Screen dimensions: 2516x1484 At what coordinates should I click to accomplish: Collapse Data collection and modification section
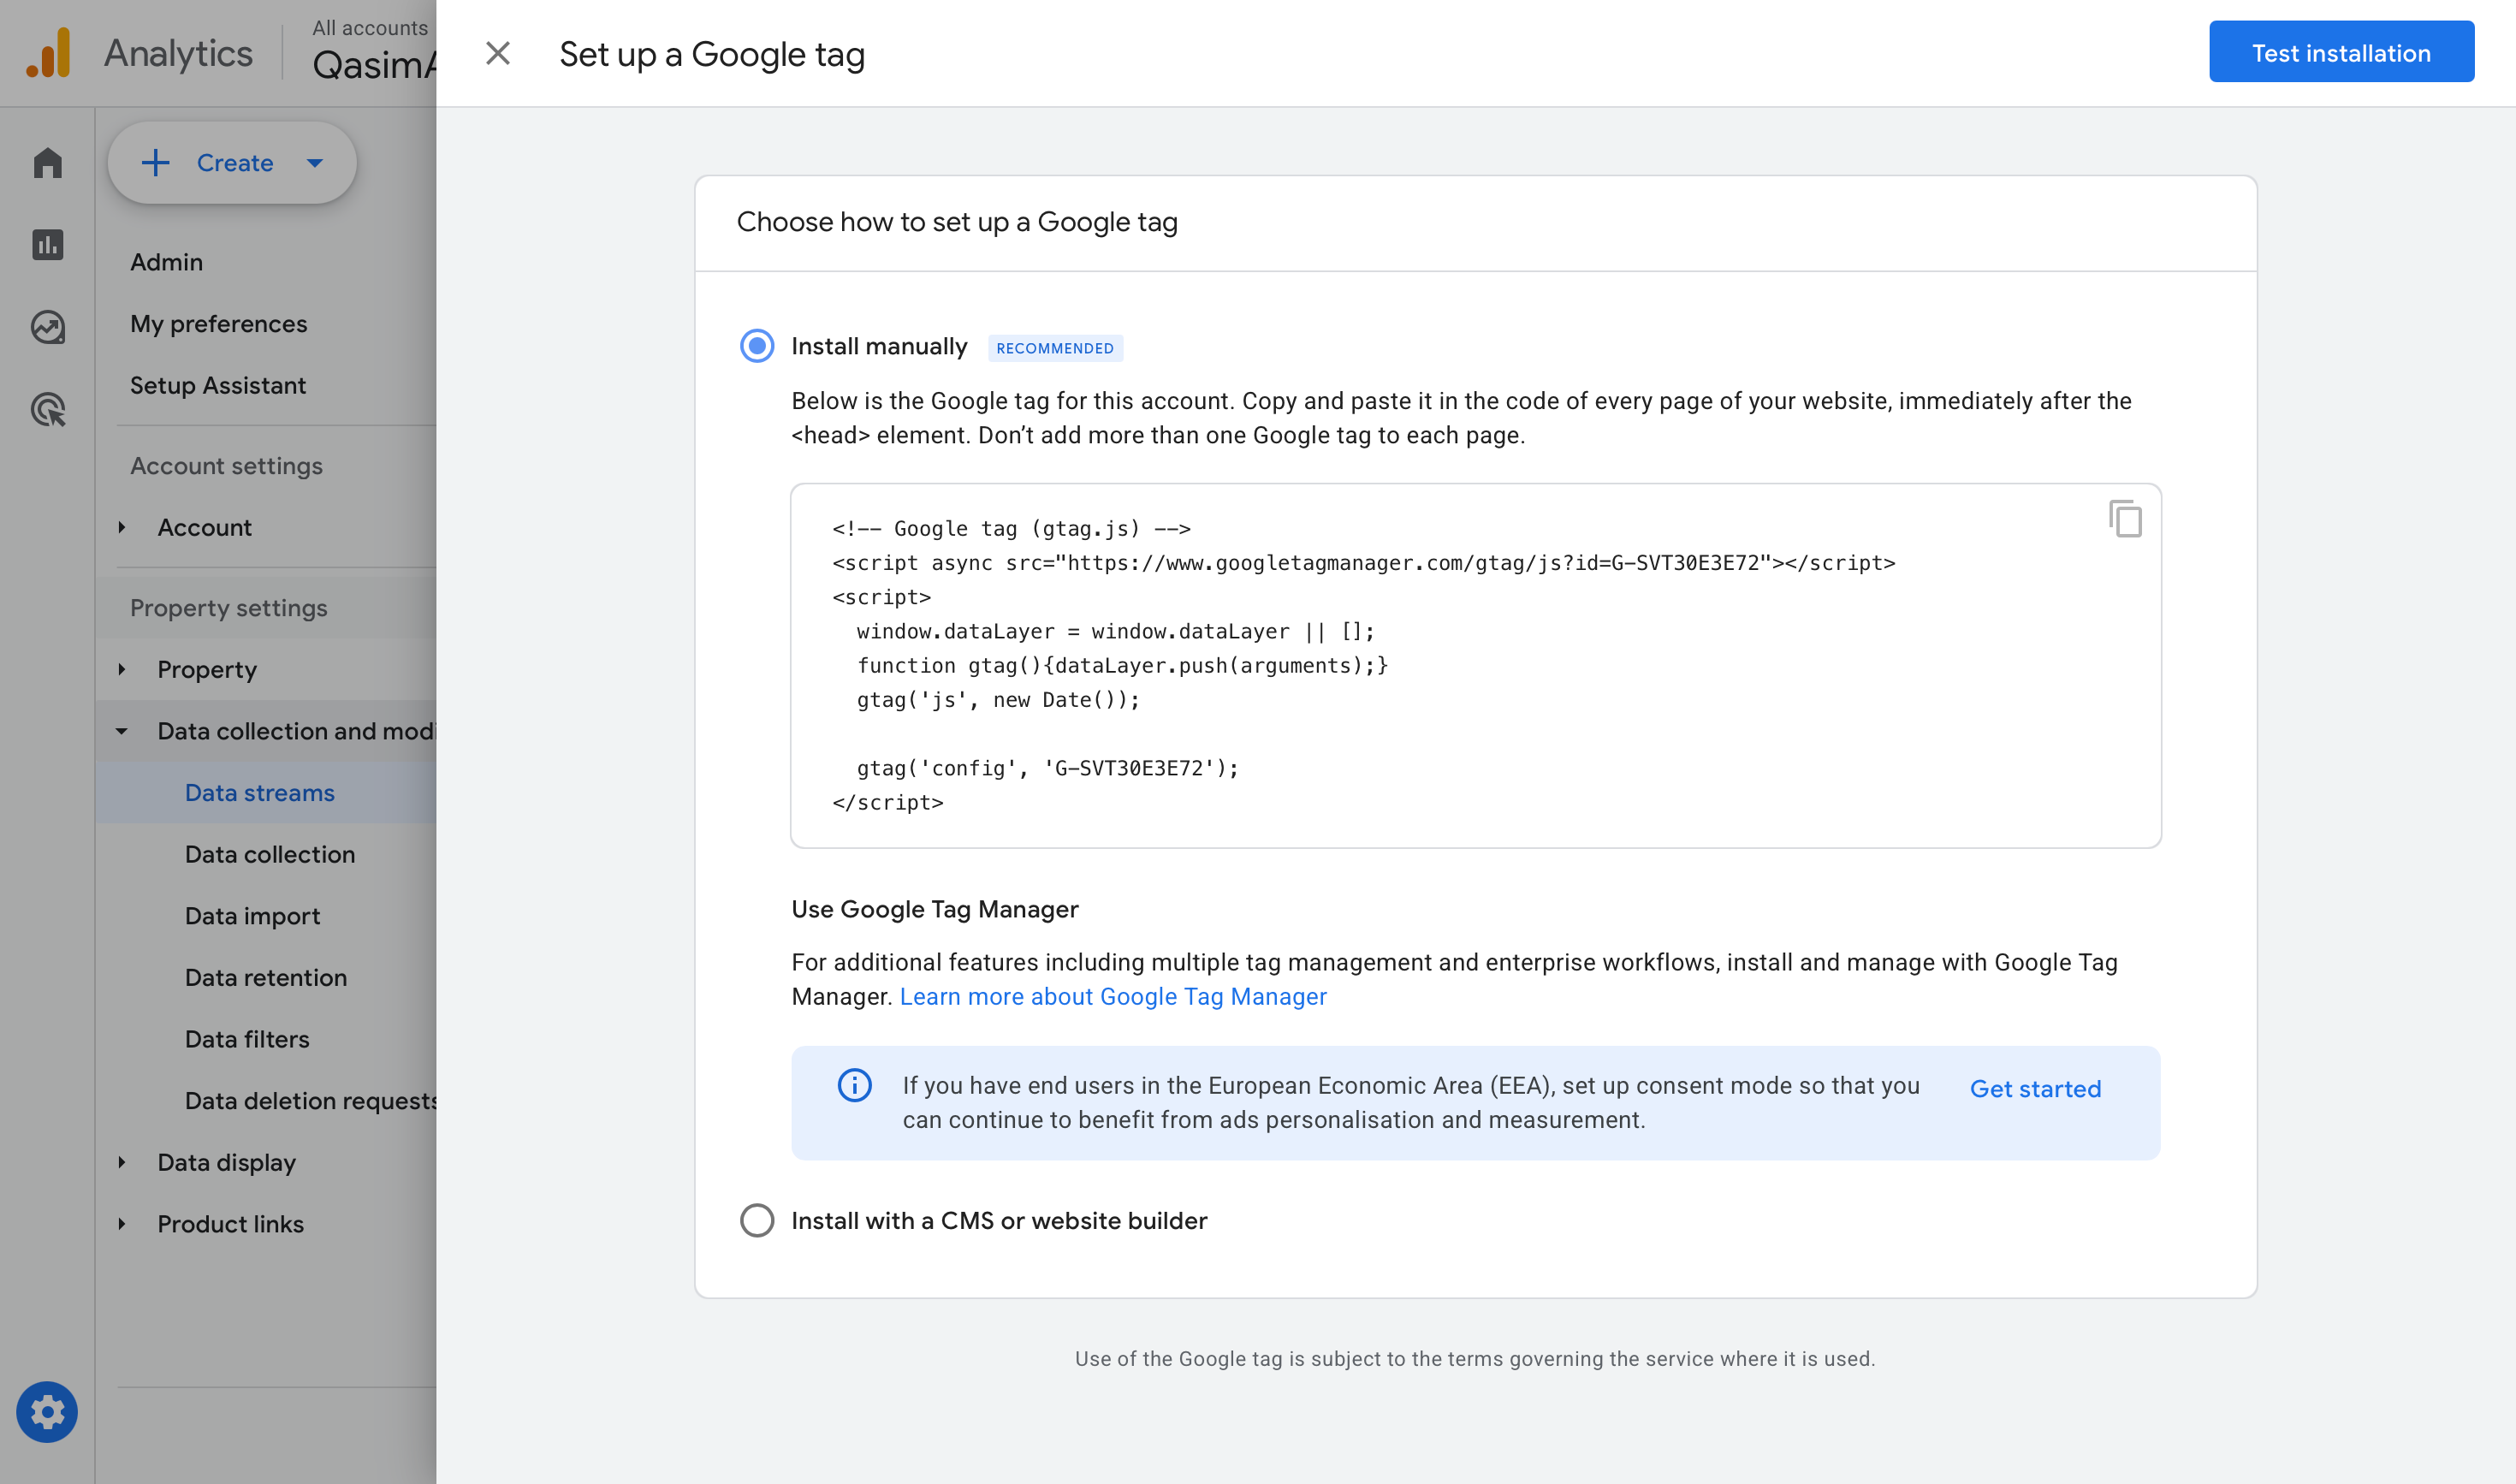click(x=122, y=731)
